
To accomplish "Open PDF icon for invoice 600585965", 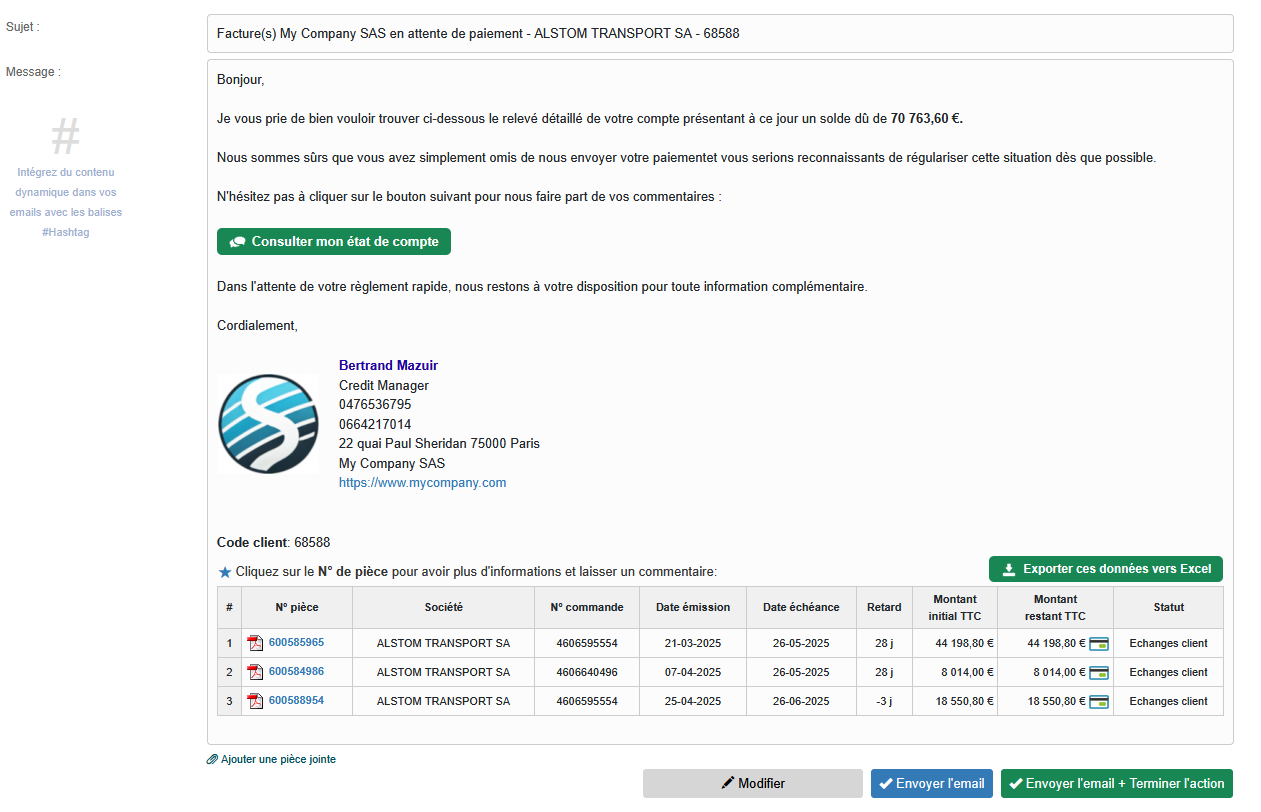I will click(x=256, y=643).
